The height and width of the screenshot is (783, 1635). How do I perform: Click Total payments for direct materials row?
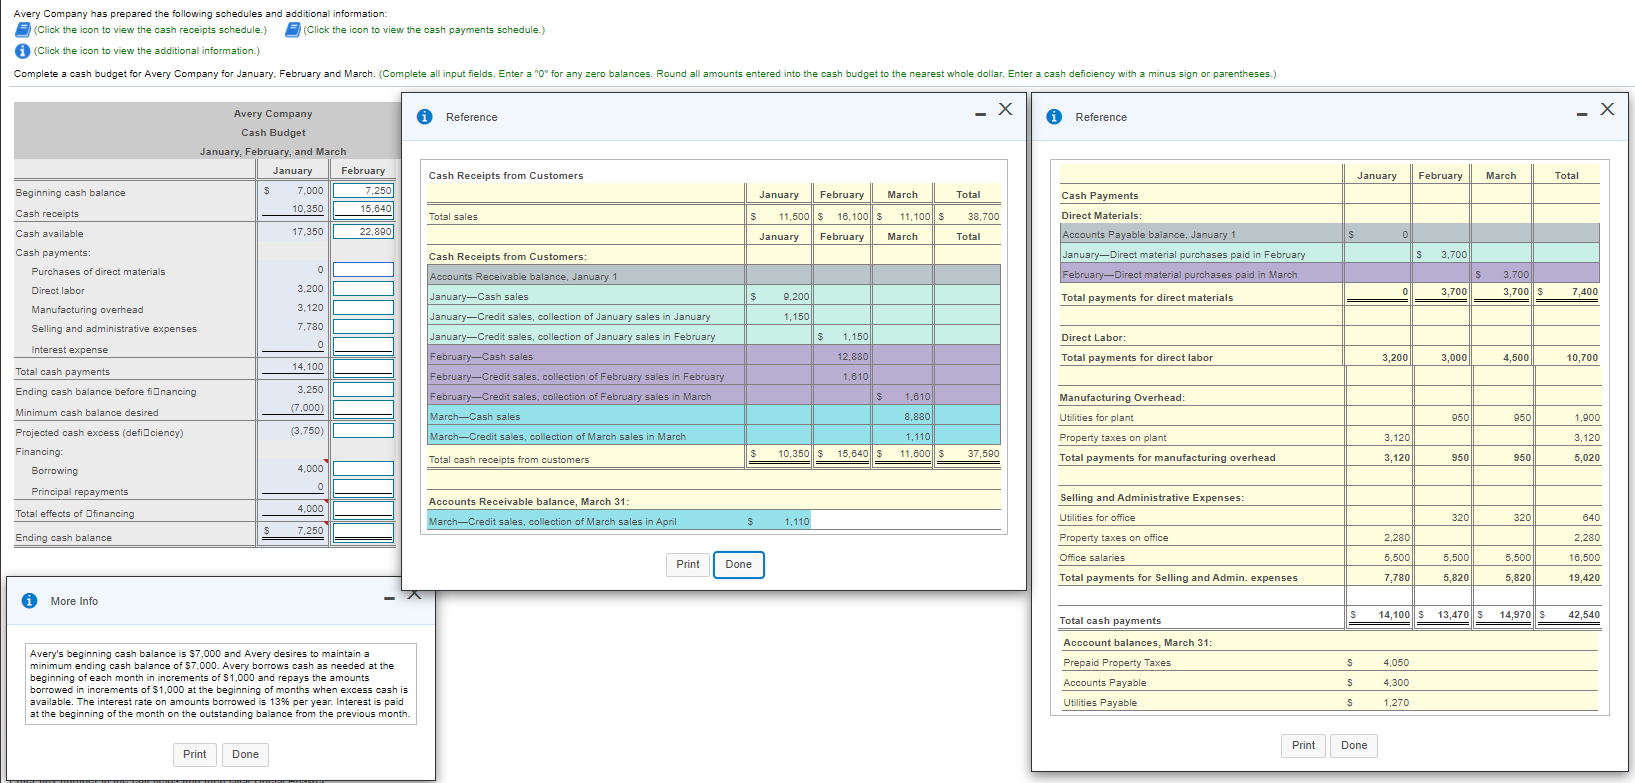1330,296
